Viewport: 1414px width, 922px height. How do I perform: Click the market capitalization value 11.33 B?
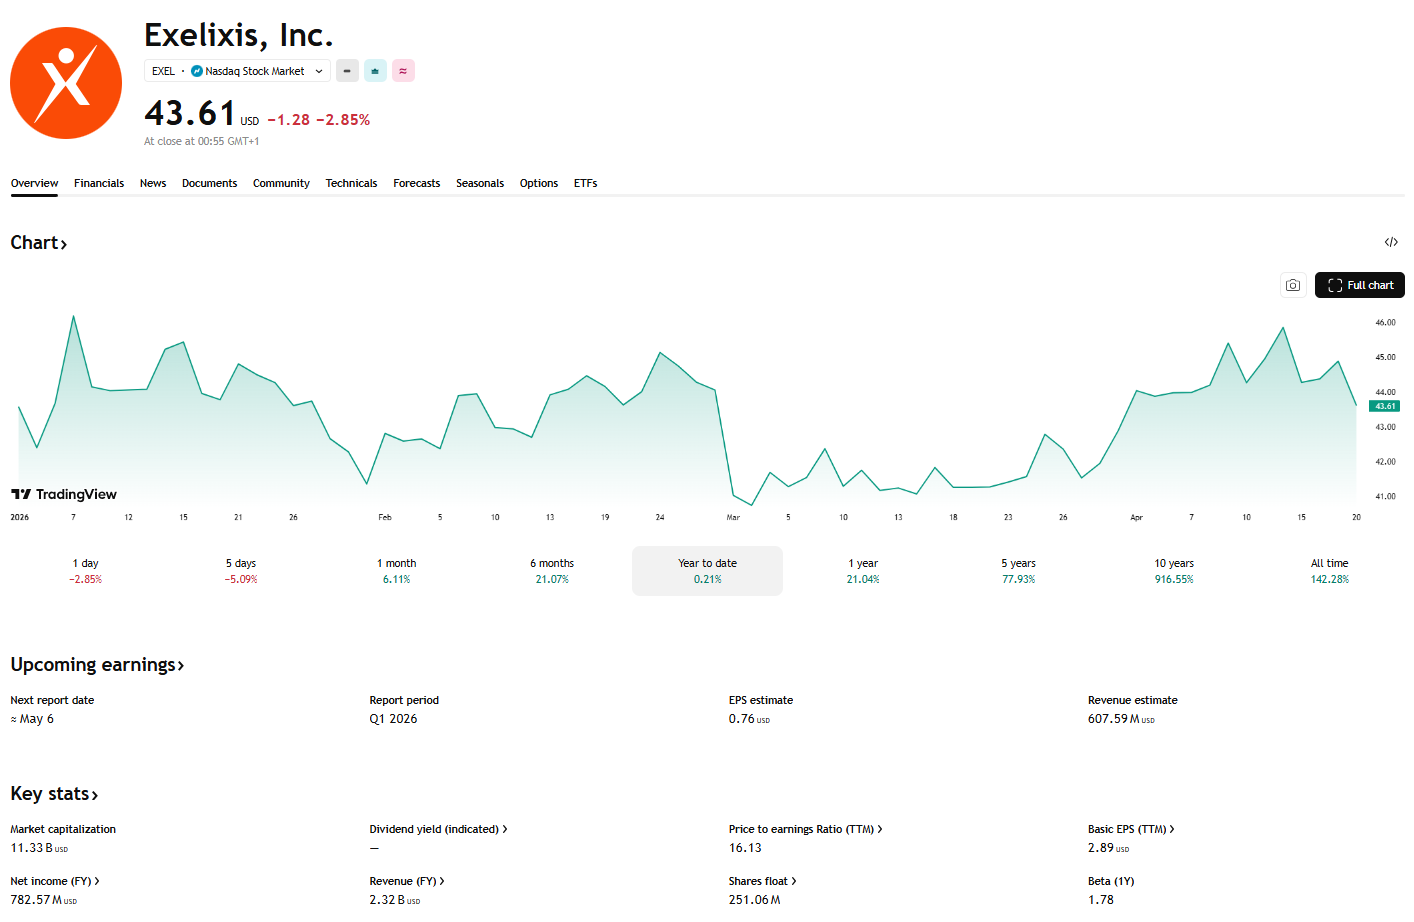(x=39, y=848)
